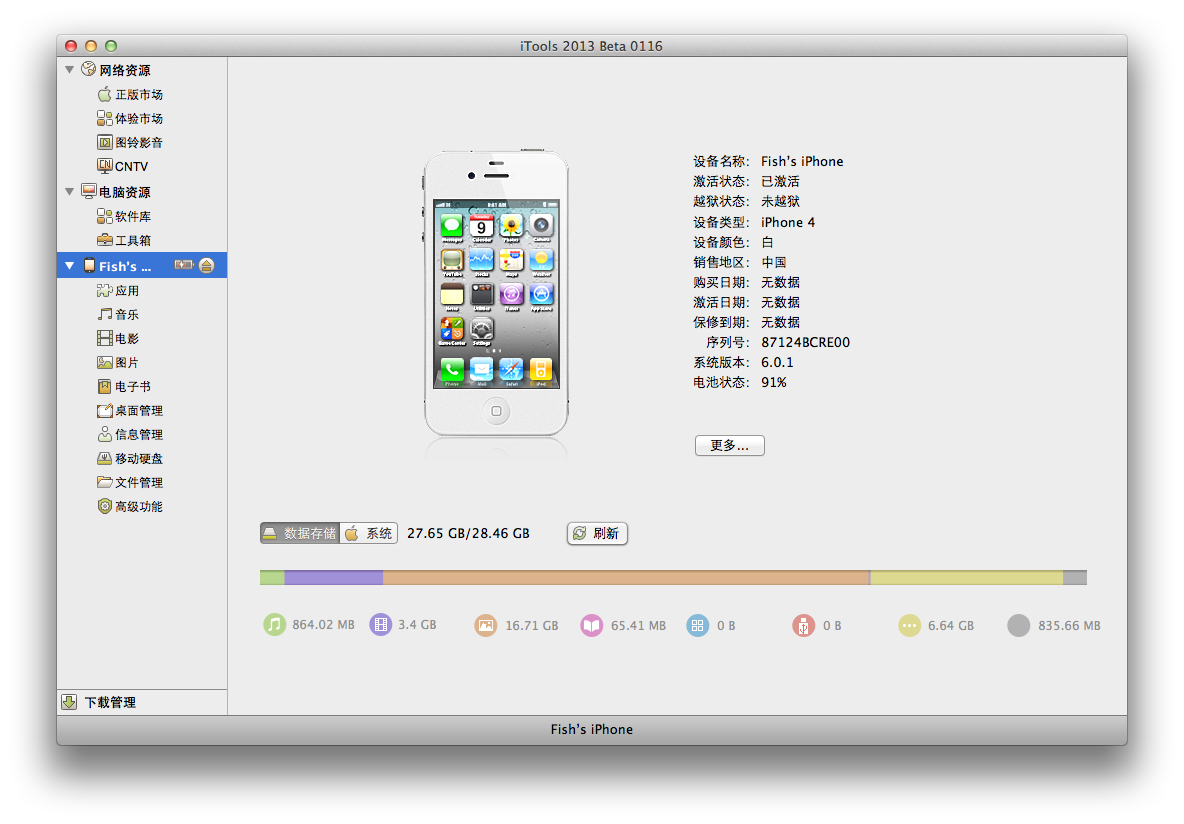Screen dimensions: 1184x824
Task: Click the gray free-space icon (835.66 MB)
Action: [x=1019, y=625]
